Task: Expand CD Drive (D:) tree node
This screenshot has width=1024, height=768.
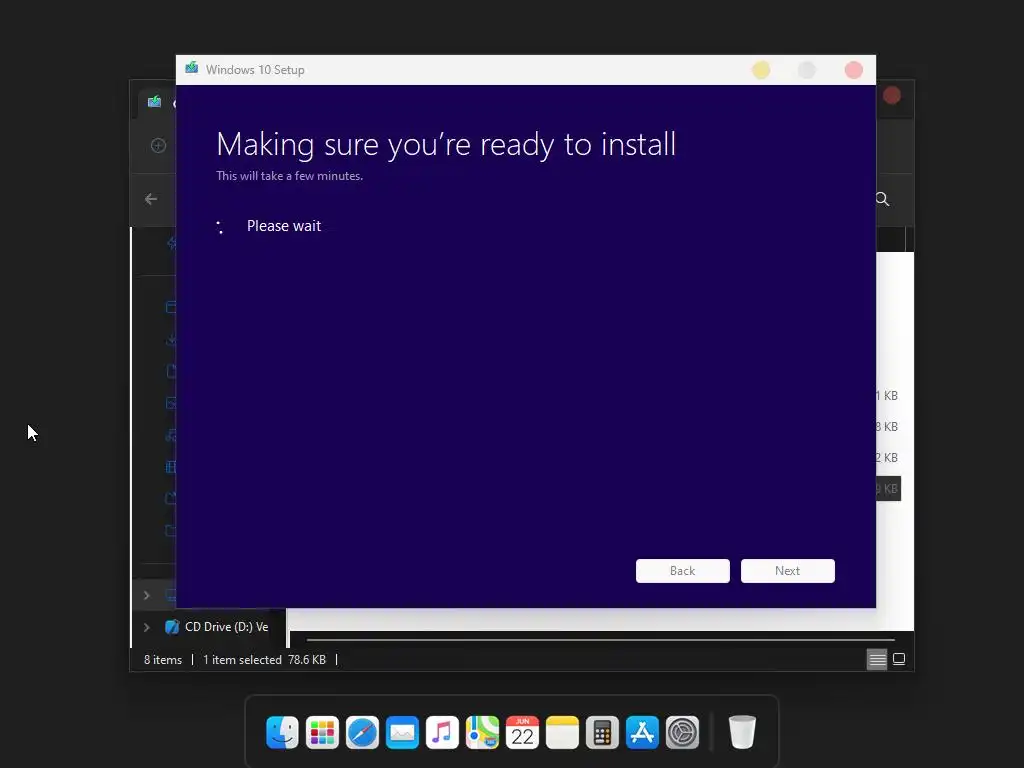Action: coord(147,627)
